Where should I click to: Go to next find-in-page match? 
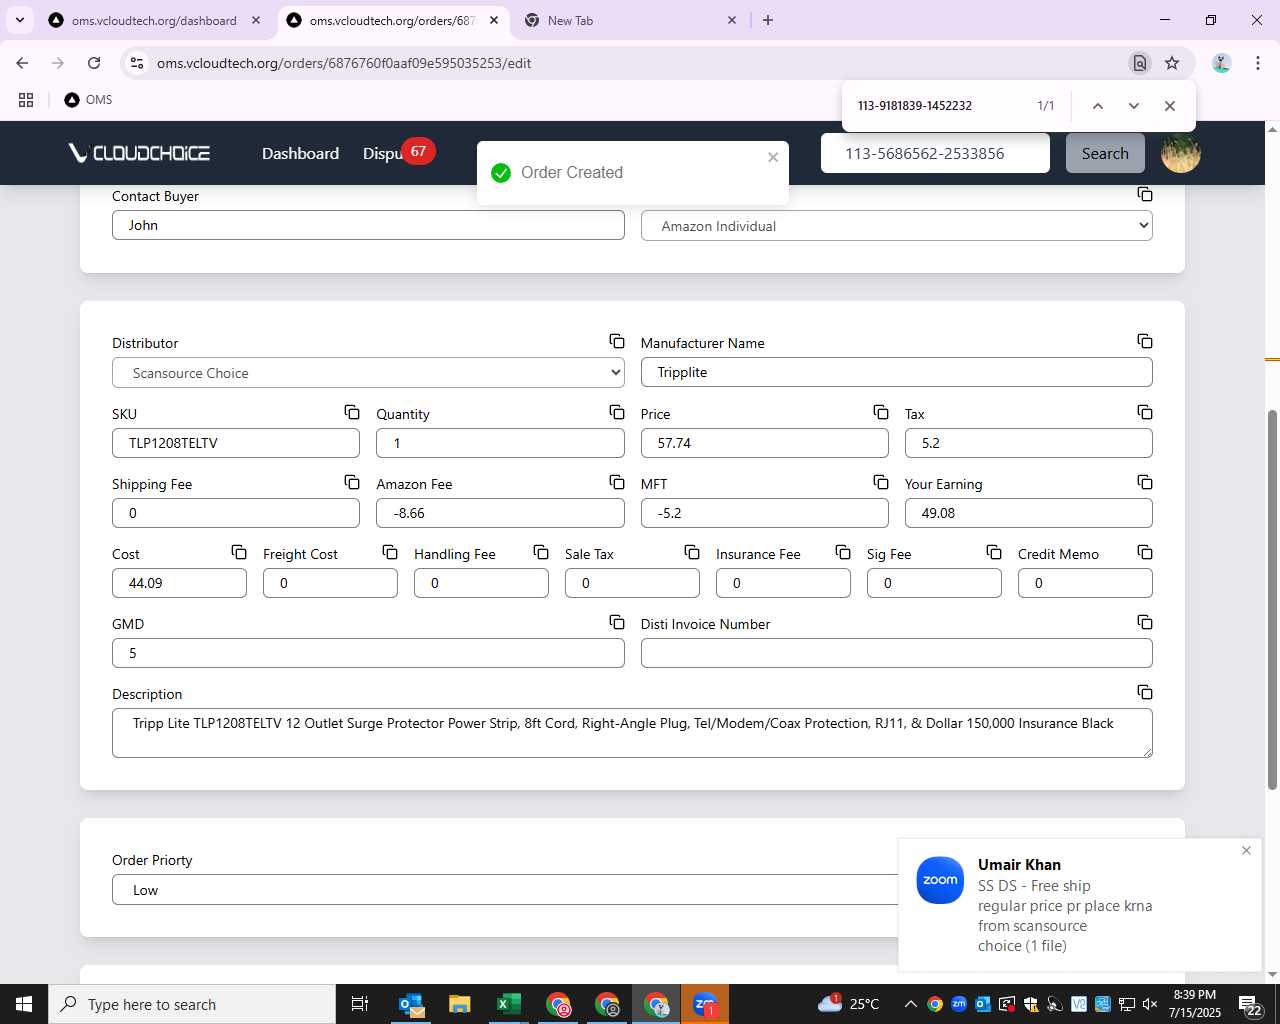pyautogui.click(x=1133, y=106)
